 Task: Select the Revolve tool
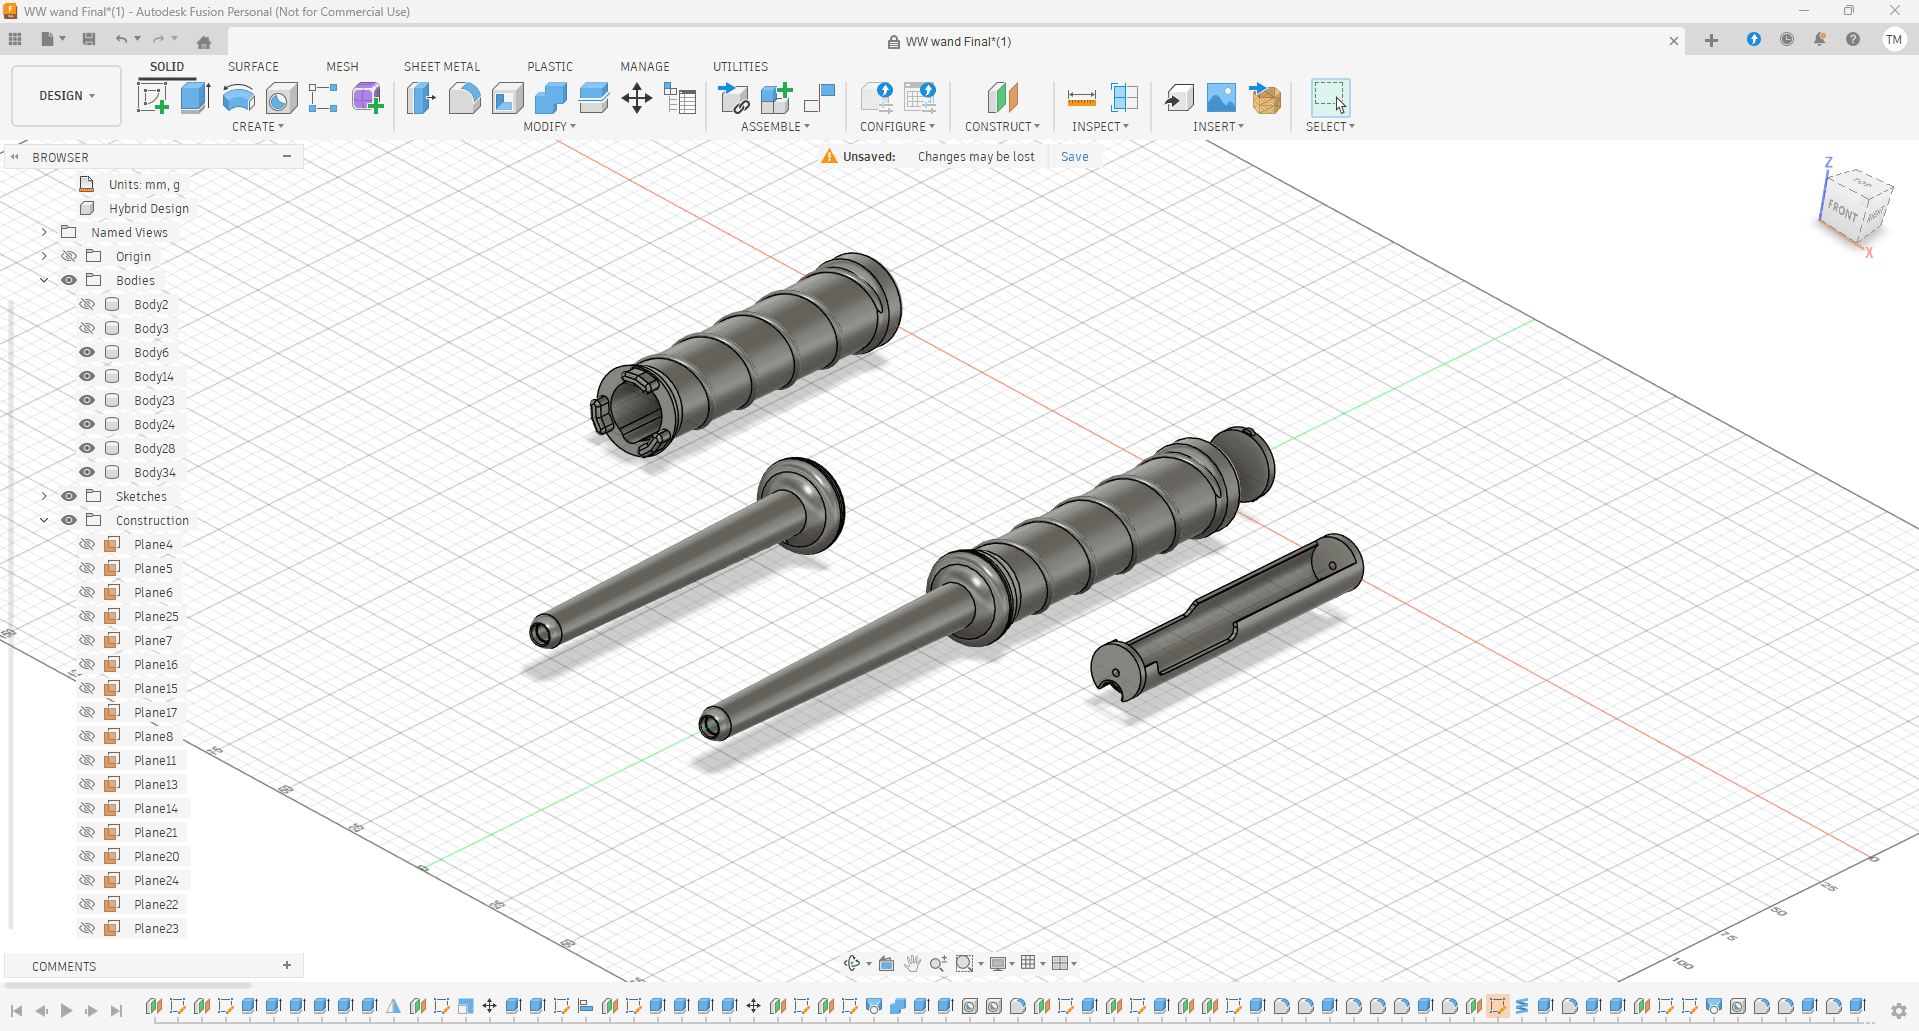tap(238, 98)
